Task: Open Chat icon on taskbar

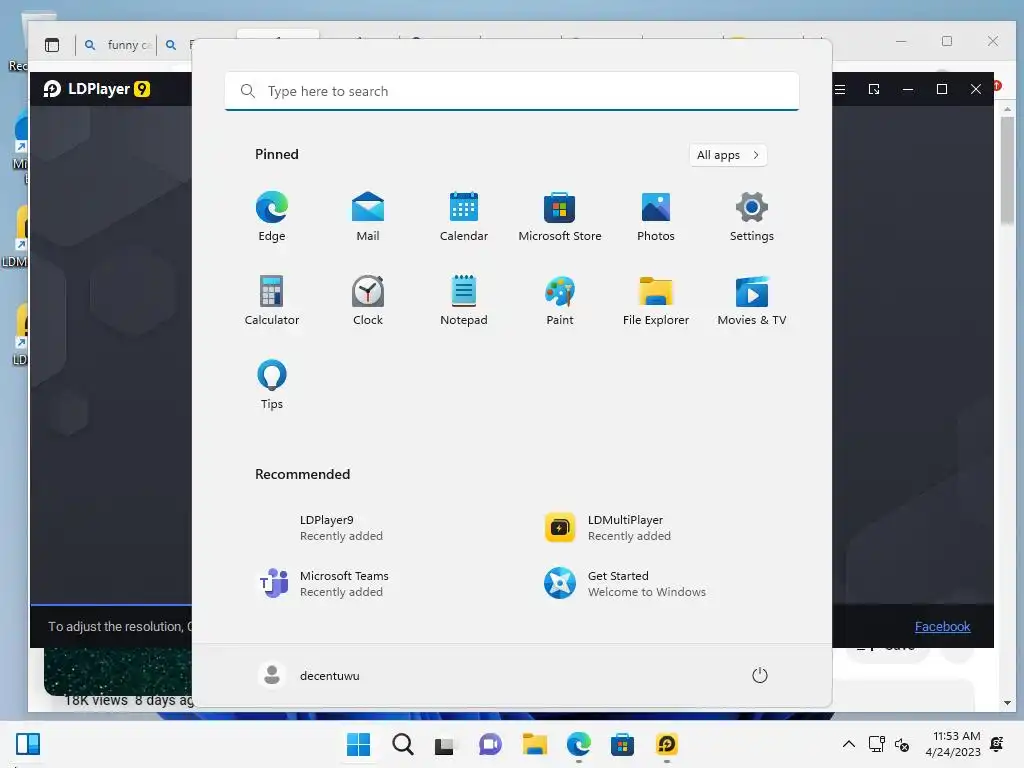Action: (x=490, y=744)
